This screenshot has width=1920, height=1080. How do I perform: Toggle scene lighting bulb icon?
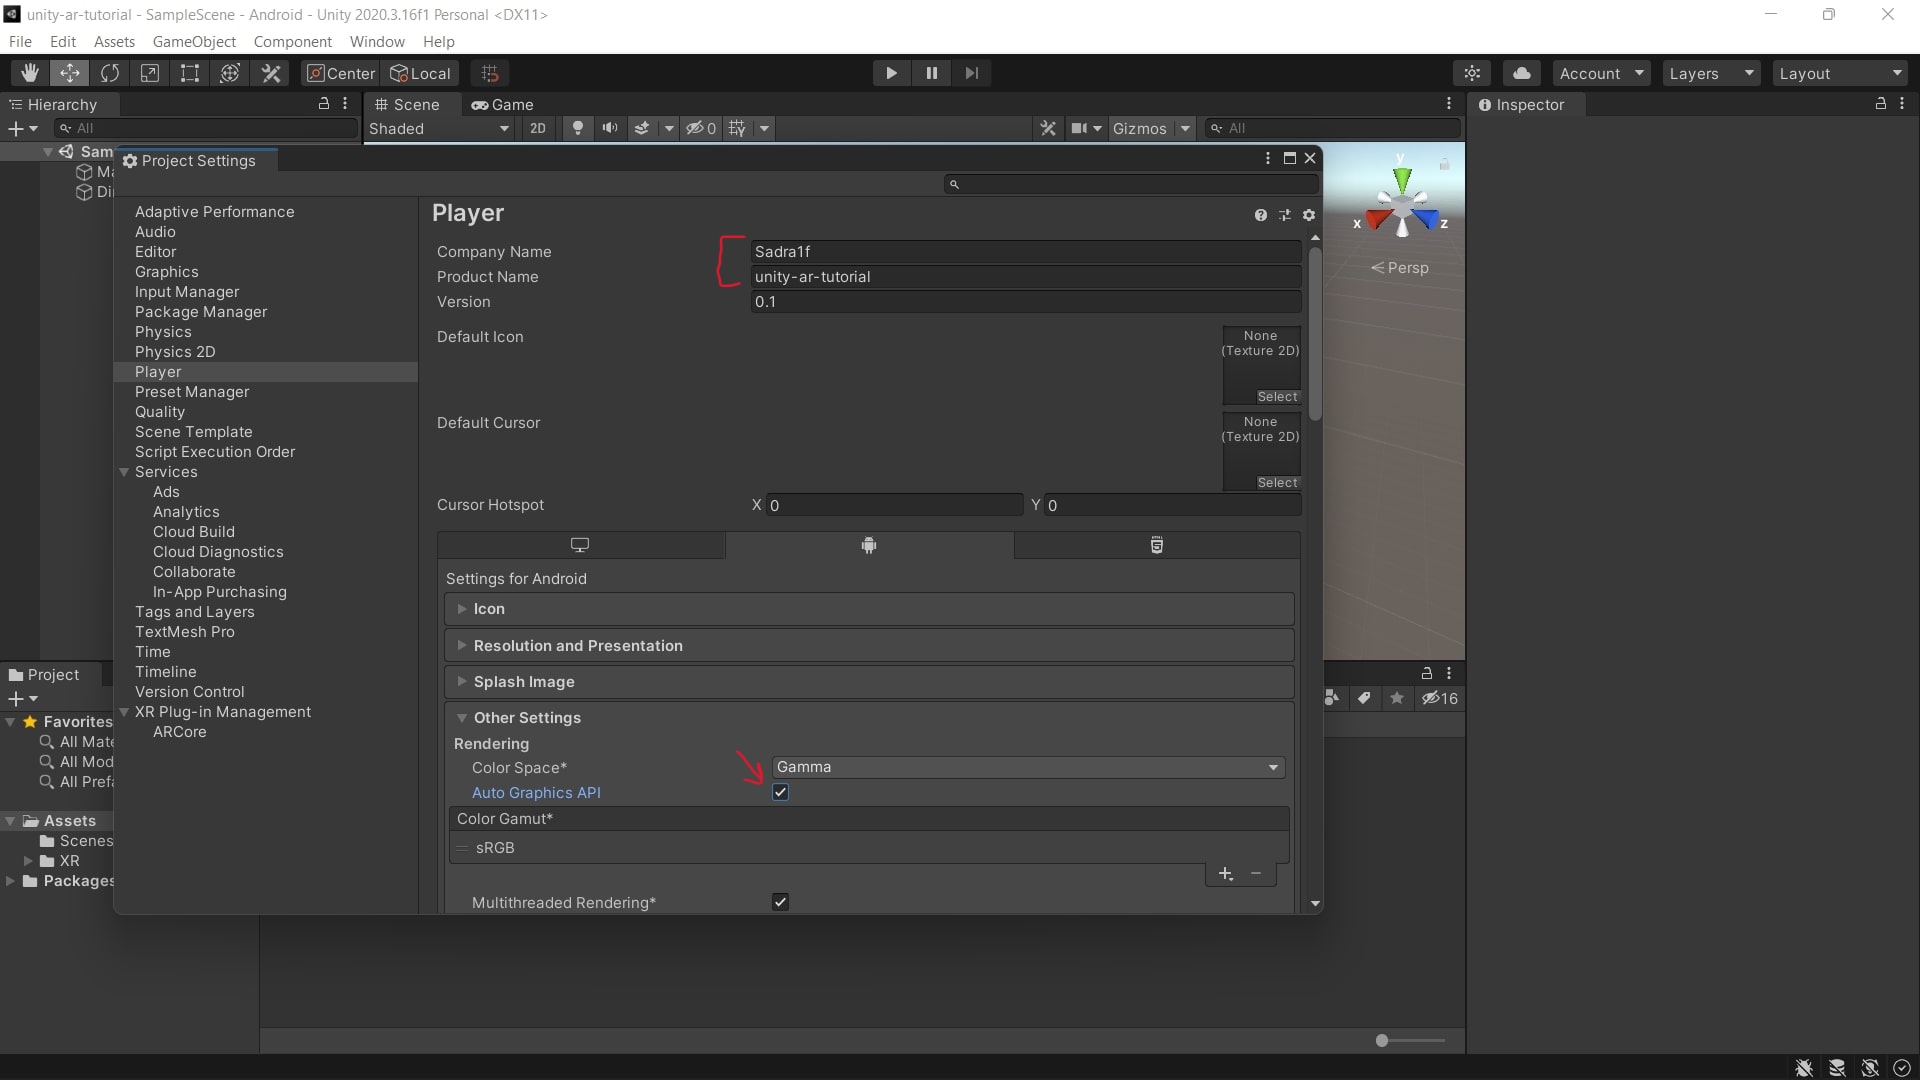(577, 128)
